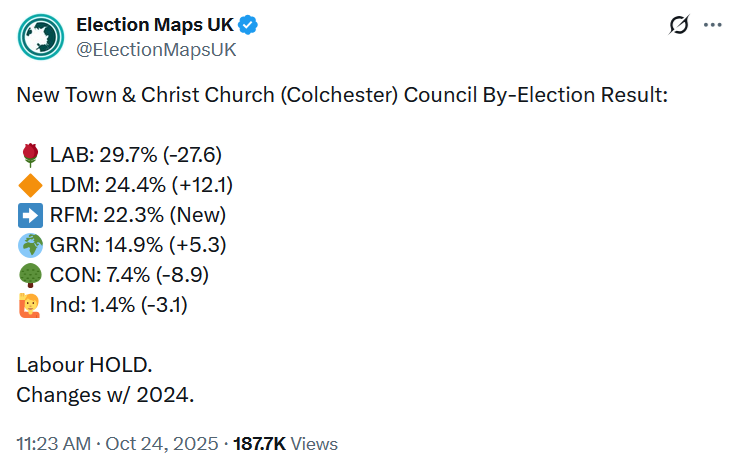Click the 187.7K Views count
The width and height of the screenshot is (733, 463).
(x=285, y=443)
